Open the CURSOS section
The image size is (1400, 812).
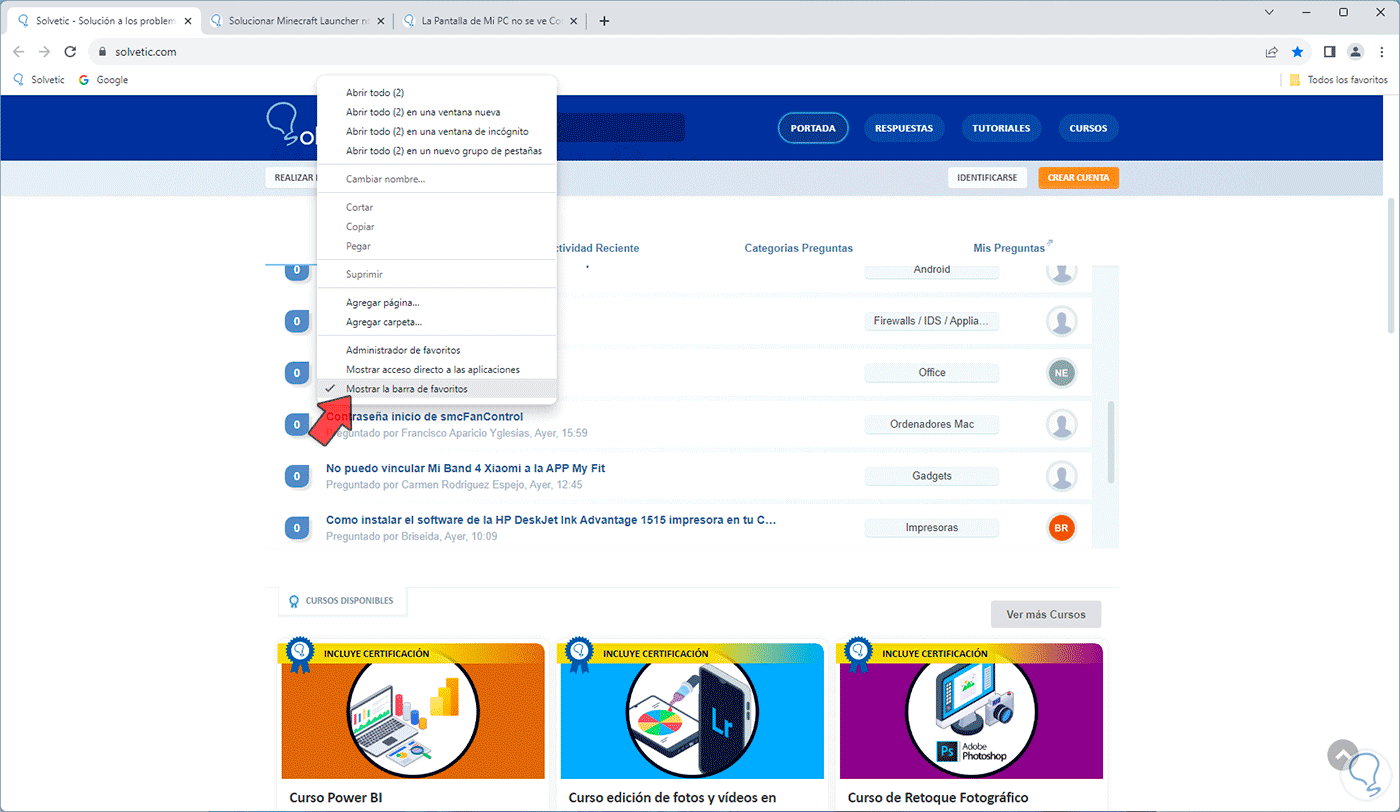pos(1088,128)
